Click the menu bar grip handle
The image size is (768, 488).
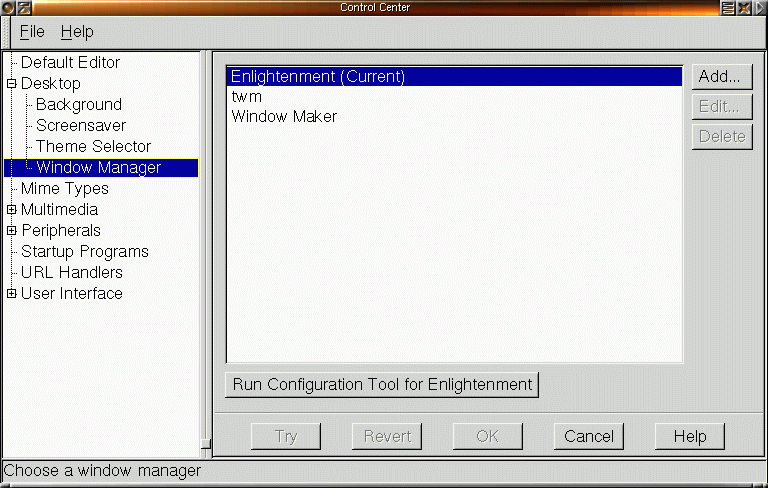(6, 32)
